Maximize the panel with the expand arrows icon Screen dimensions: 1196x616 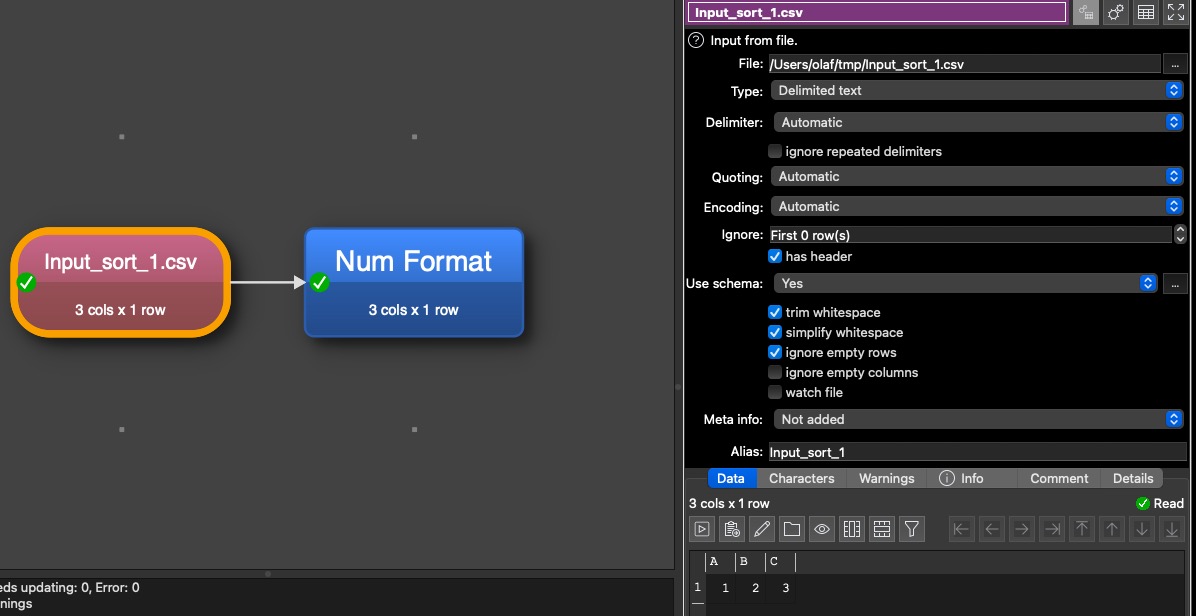[x=1175, y=12]
